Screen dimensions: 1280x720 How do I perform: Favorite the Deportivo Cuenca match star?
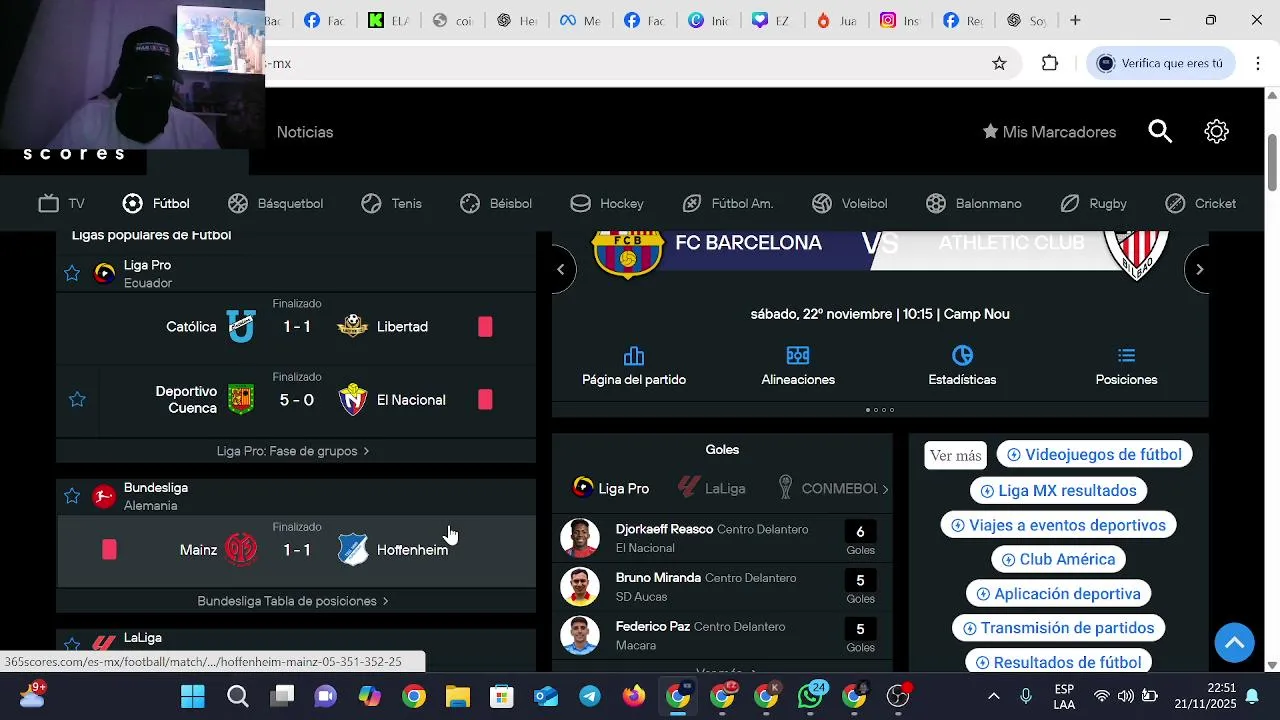tap(77, 400)
